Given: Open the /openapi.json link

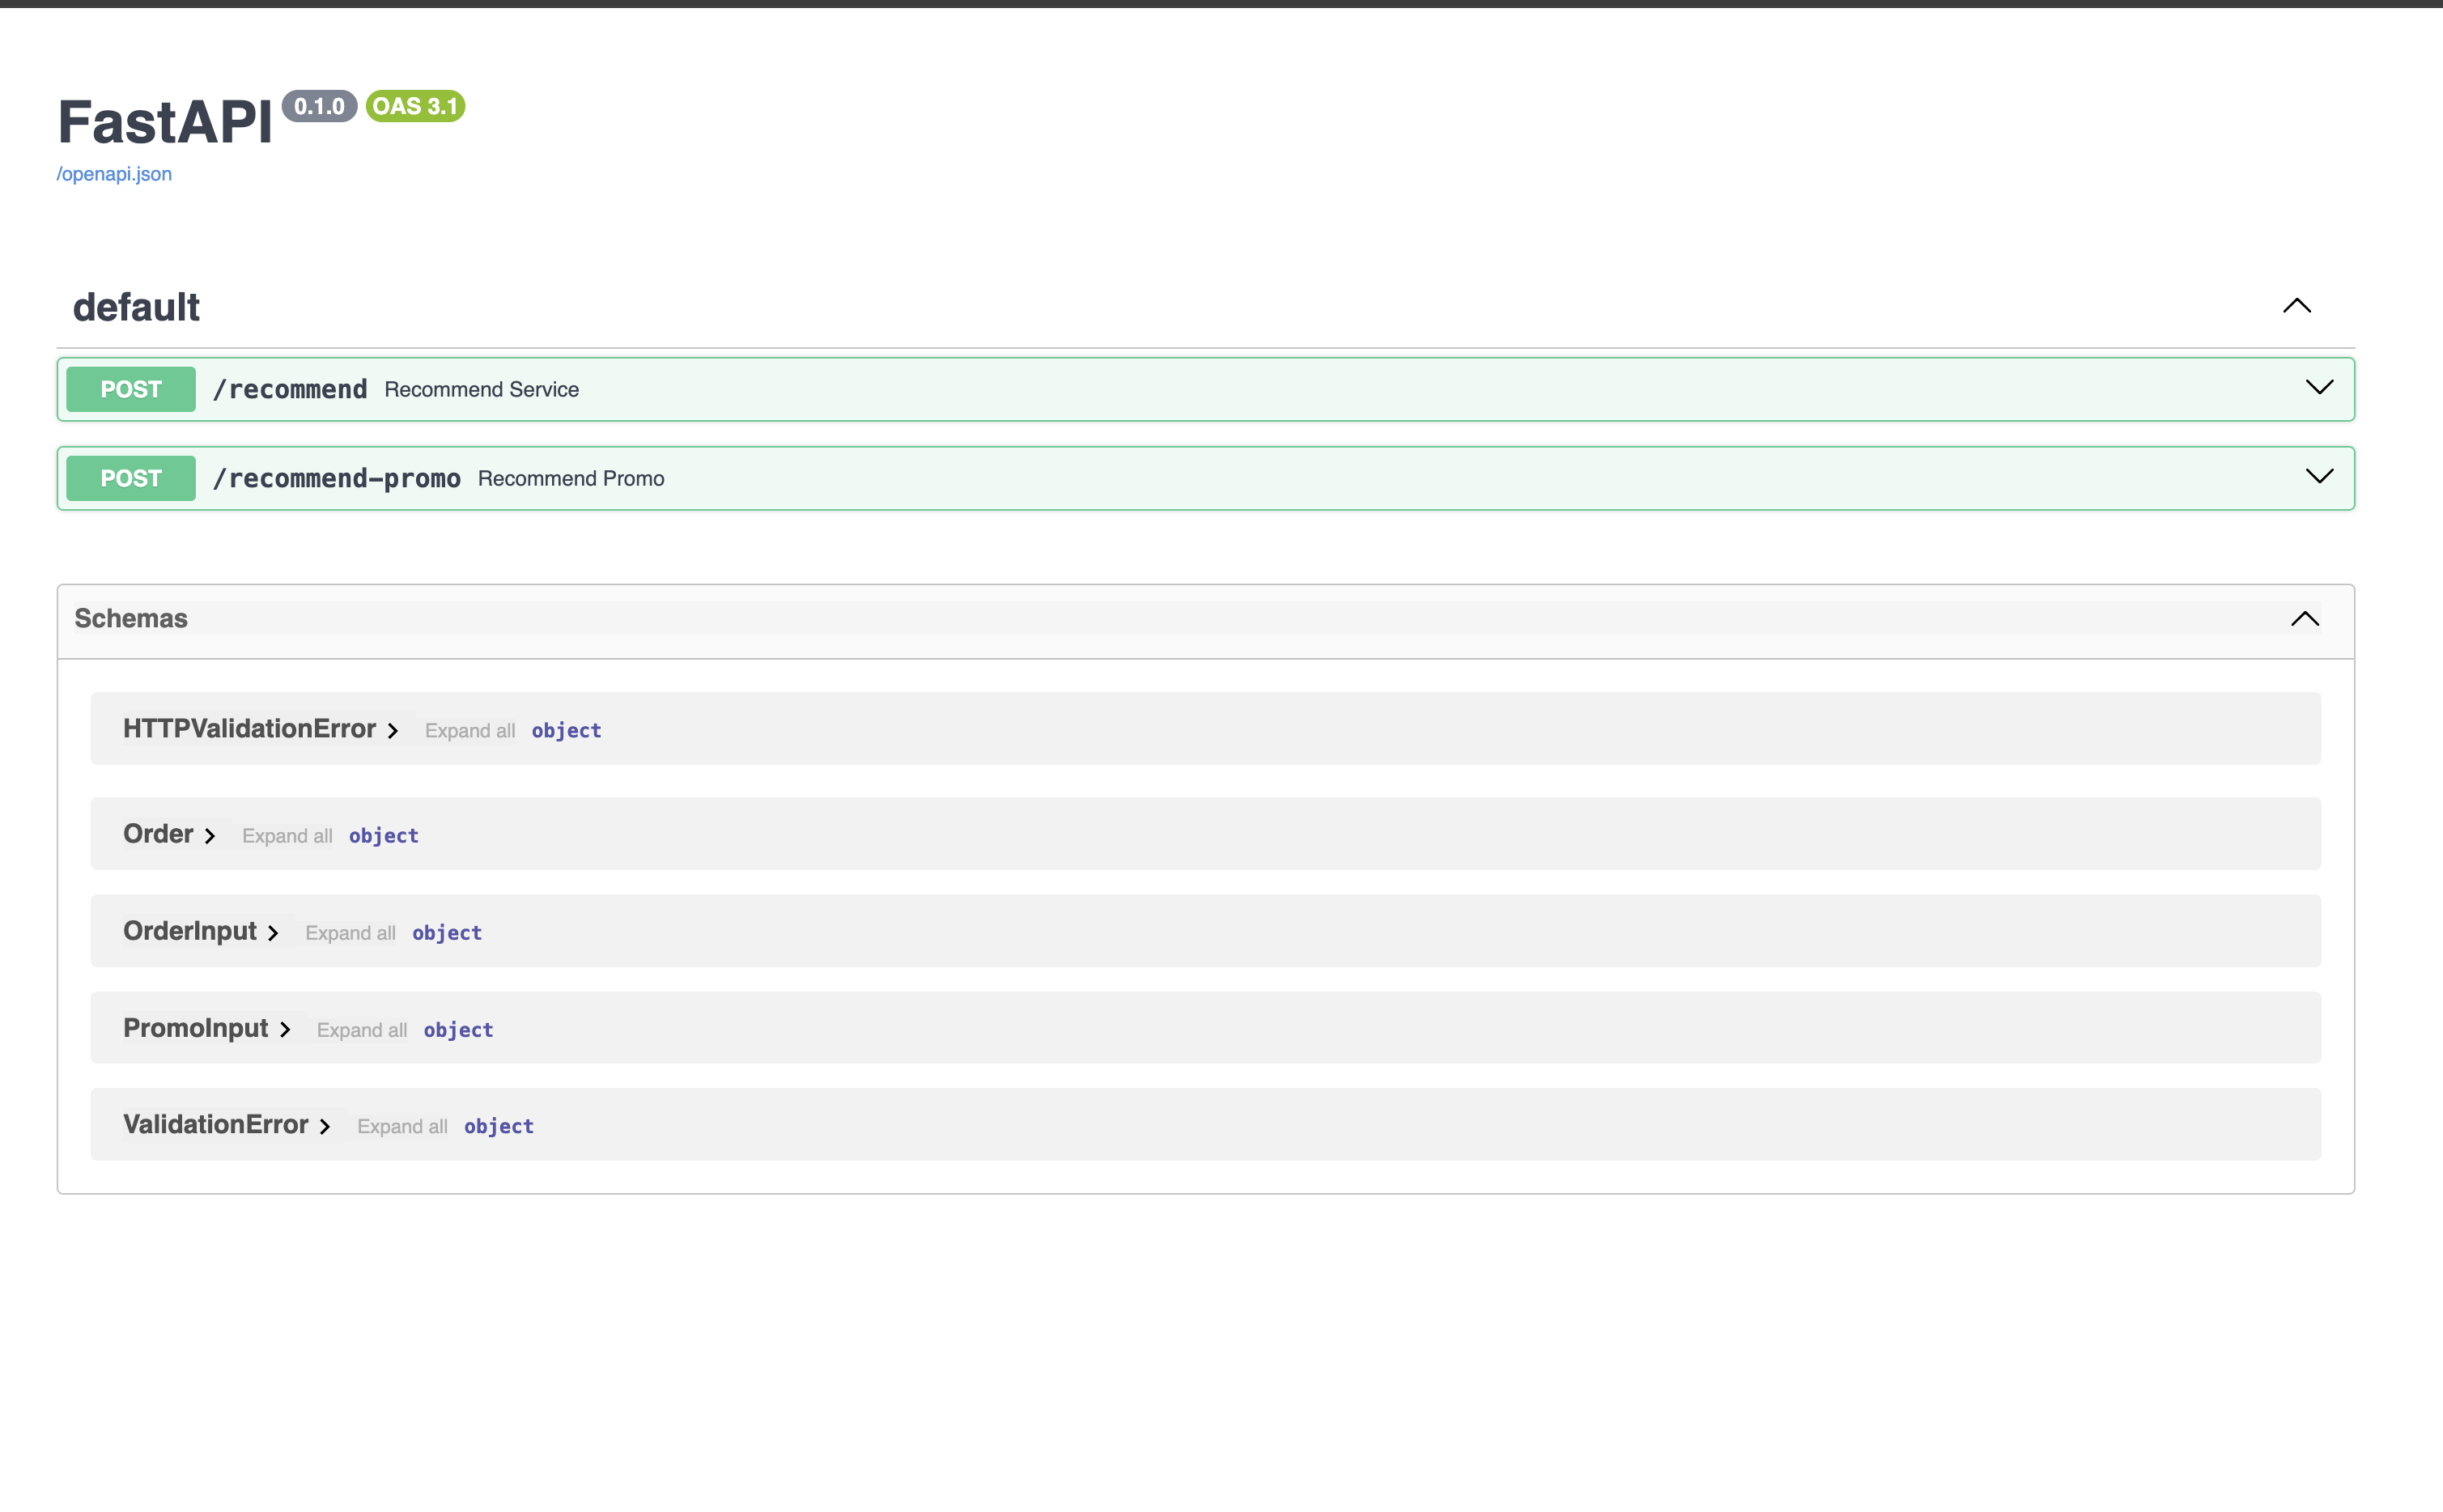Looking at the screenshot, I should (x=114, y=174).
